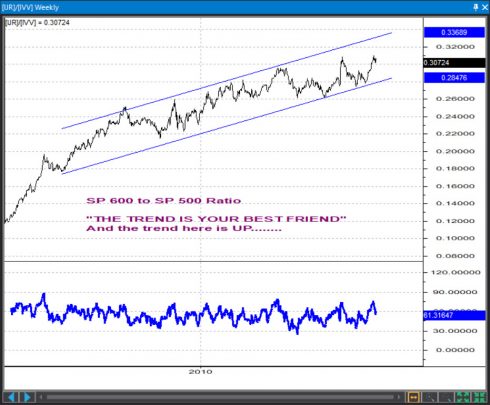
Task: Click the 2010 date label on time axis
Action: (200, 371)
